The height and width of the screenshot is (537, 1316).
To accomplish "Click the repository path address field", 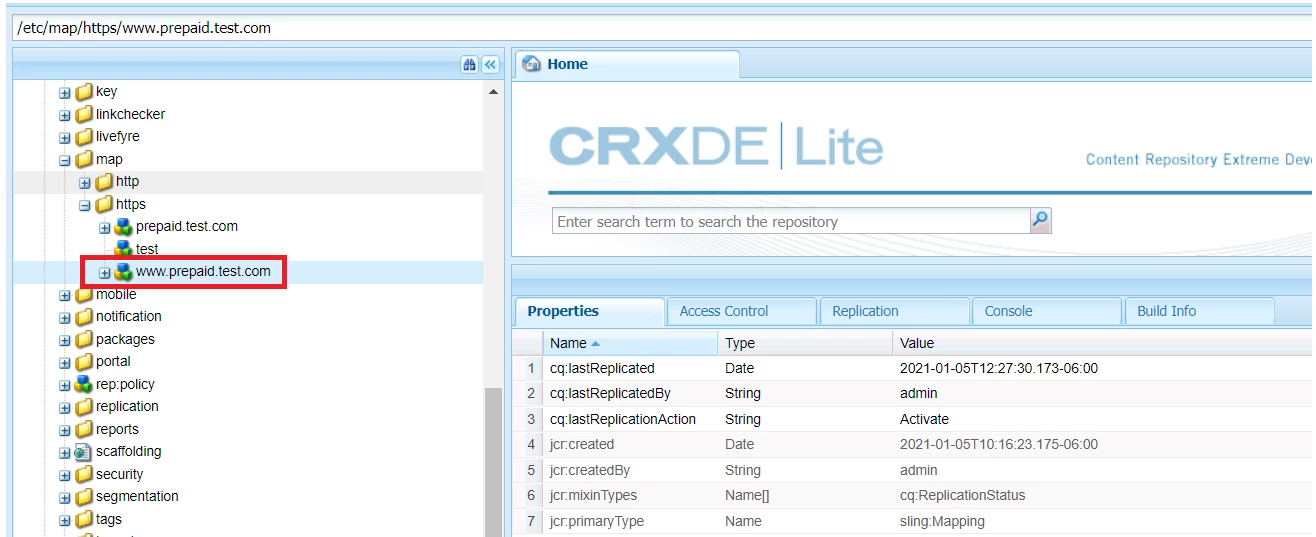I will coord(661,27).
